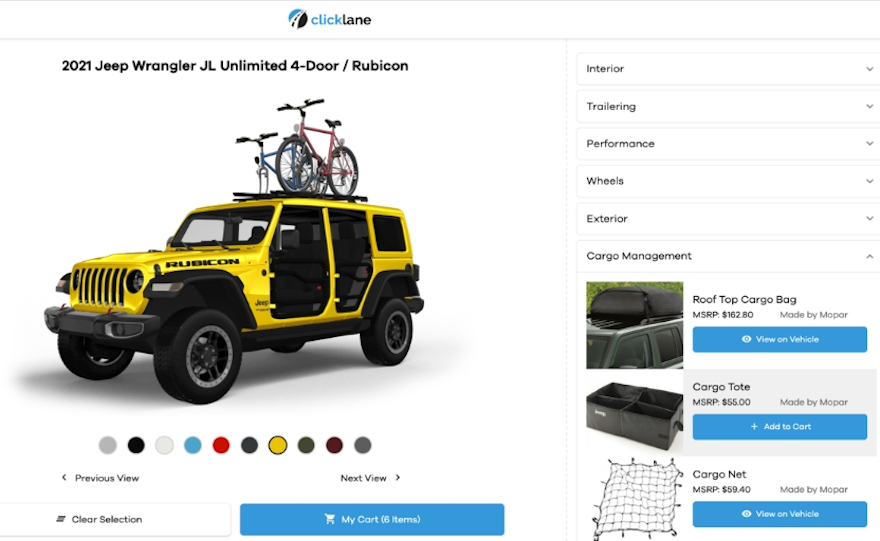This screenshot has width=880, height=541.
Task: Click the clicklane logo
Action: click(330, 19)
